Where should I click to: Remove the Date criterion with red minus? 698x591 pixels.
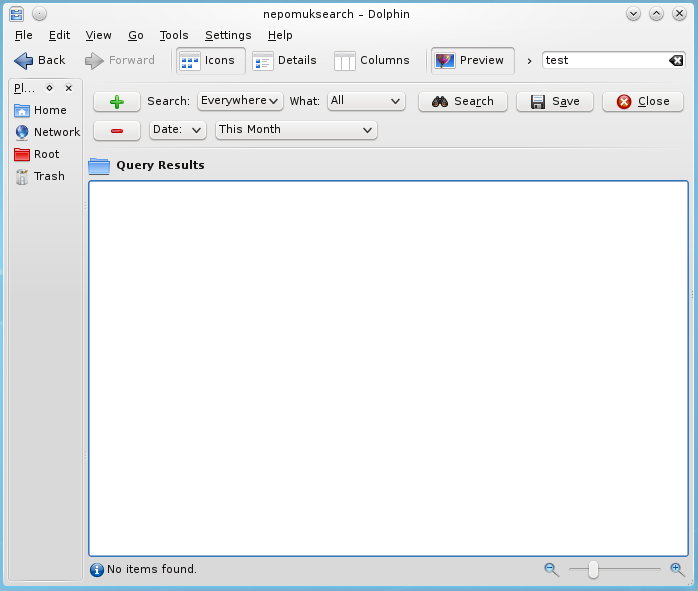pyautogui.click(x=117, y=131)
